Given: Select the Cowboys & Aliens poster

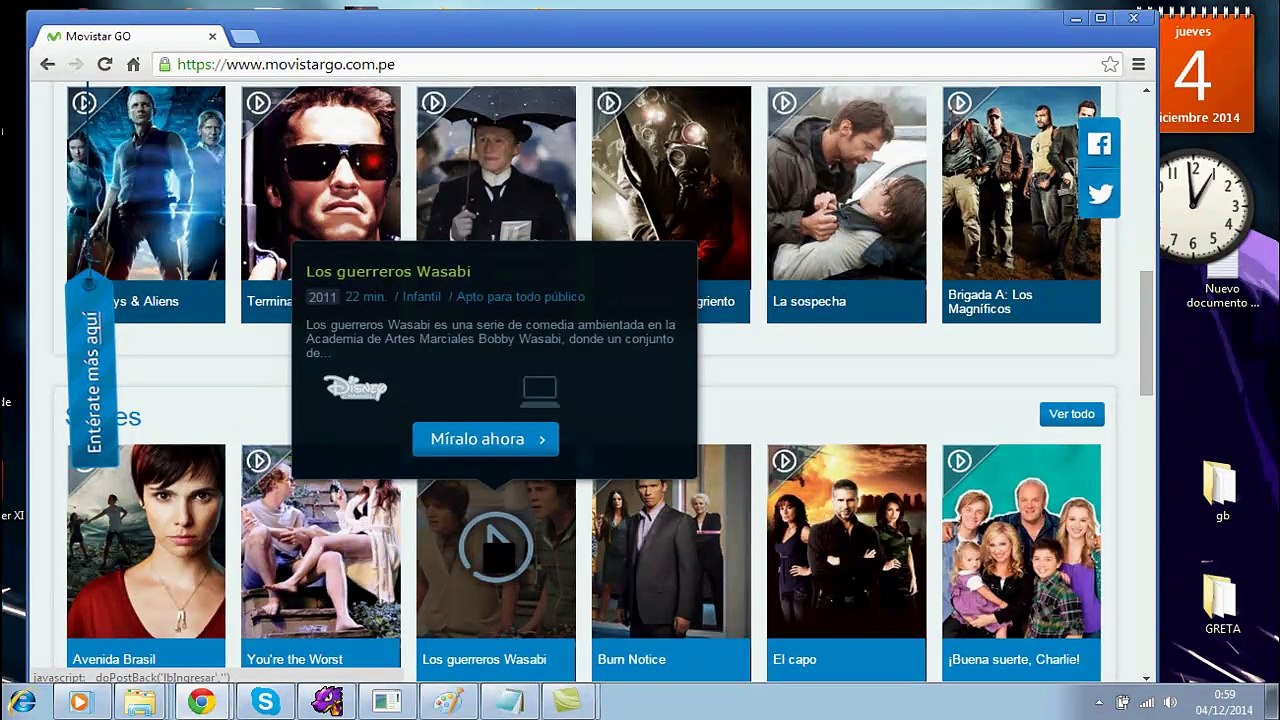Looking at the screenshot, I should point(146,183).
